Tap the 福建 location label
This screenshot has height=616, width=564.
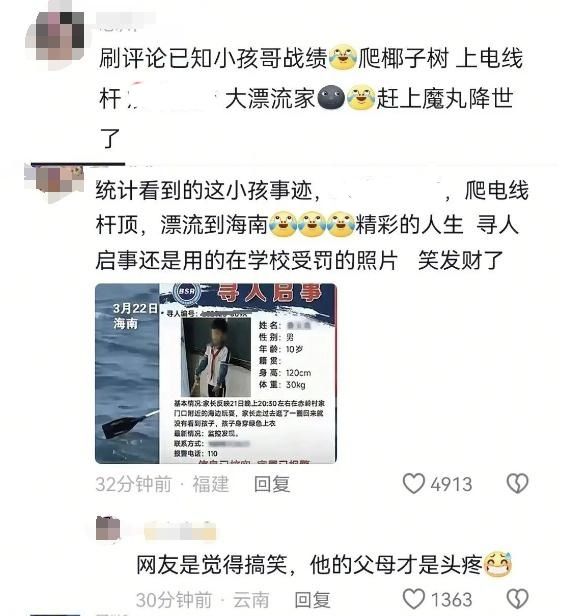(210, 484)
